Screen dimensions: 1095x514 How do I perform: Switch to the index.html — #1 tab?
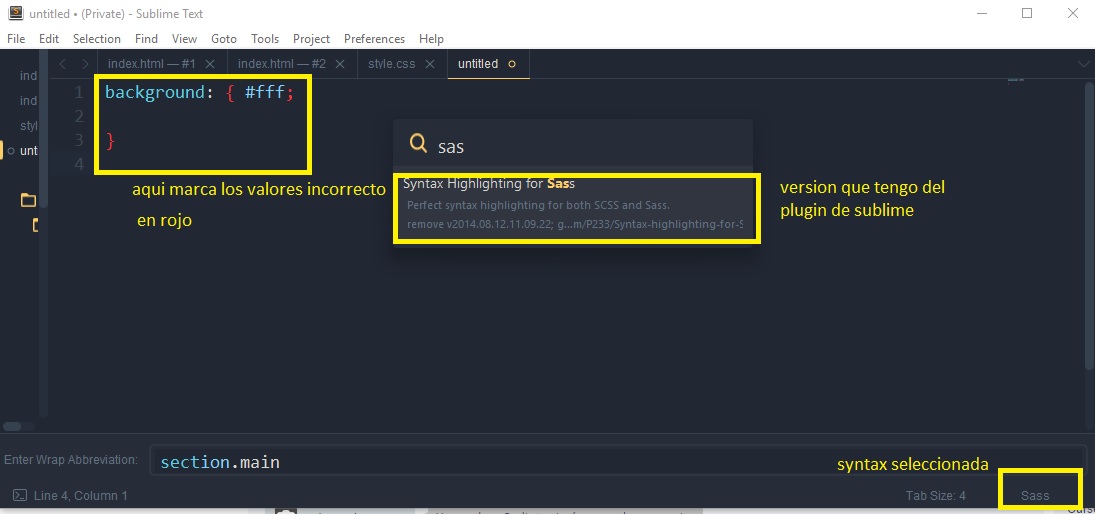(152, 64)
